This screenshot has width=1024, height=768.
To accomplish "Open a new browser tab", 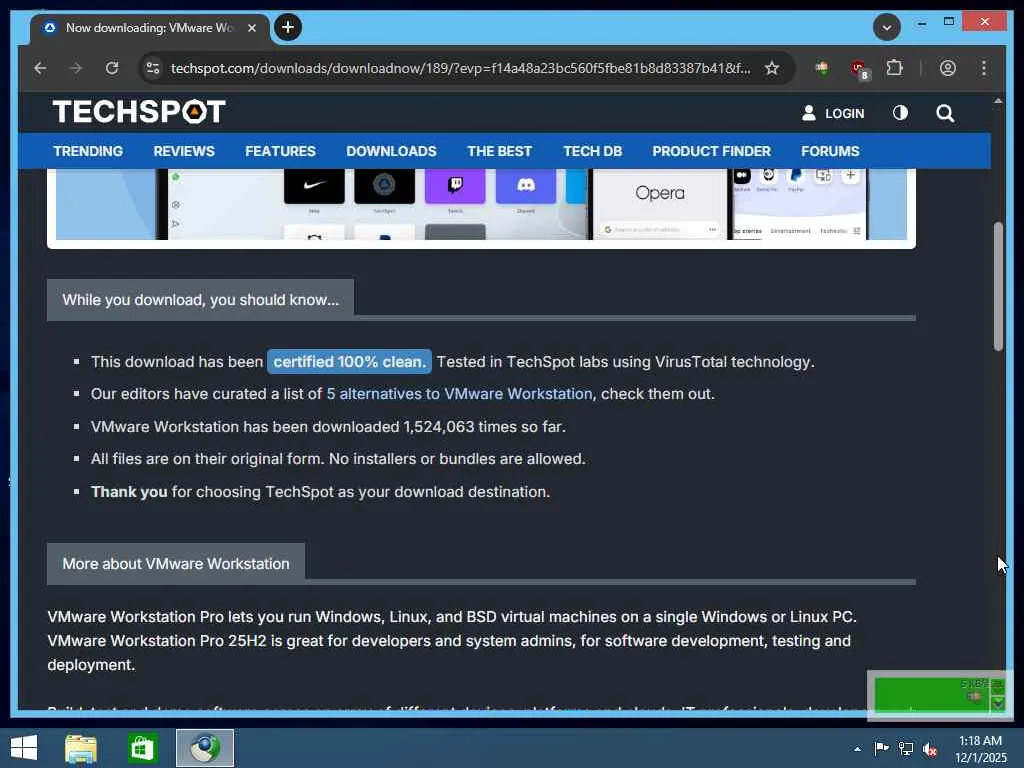I will click(288, 27).
